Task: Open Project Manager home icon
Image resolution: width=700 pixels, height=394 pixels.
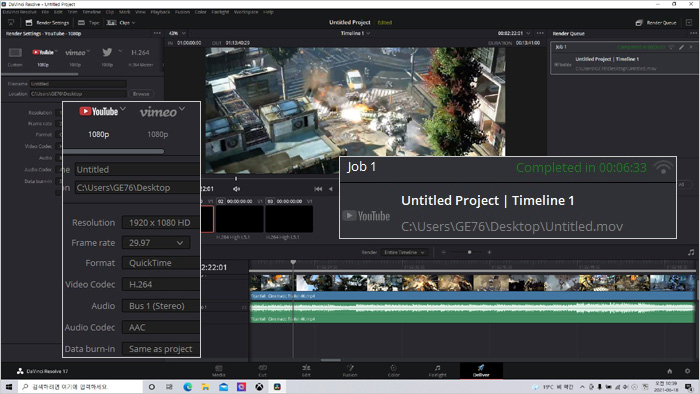Action: [670, 371]
